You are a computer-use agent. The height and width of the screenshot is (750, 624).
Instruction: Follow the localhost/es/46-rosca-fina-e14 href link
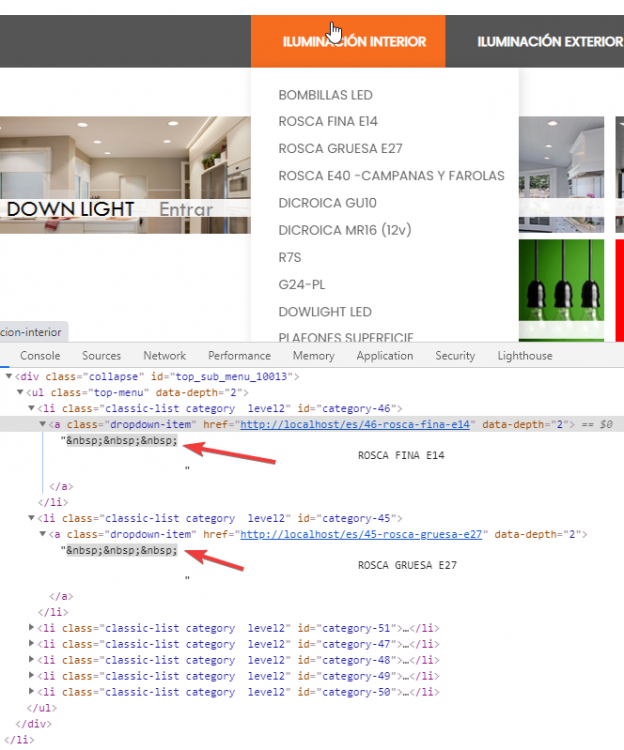coord(355,424)
